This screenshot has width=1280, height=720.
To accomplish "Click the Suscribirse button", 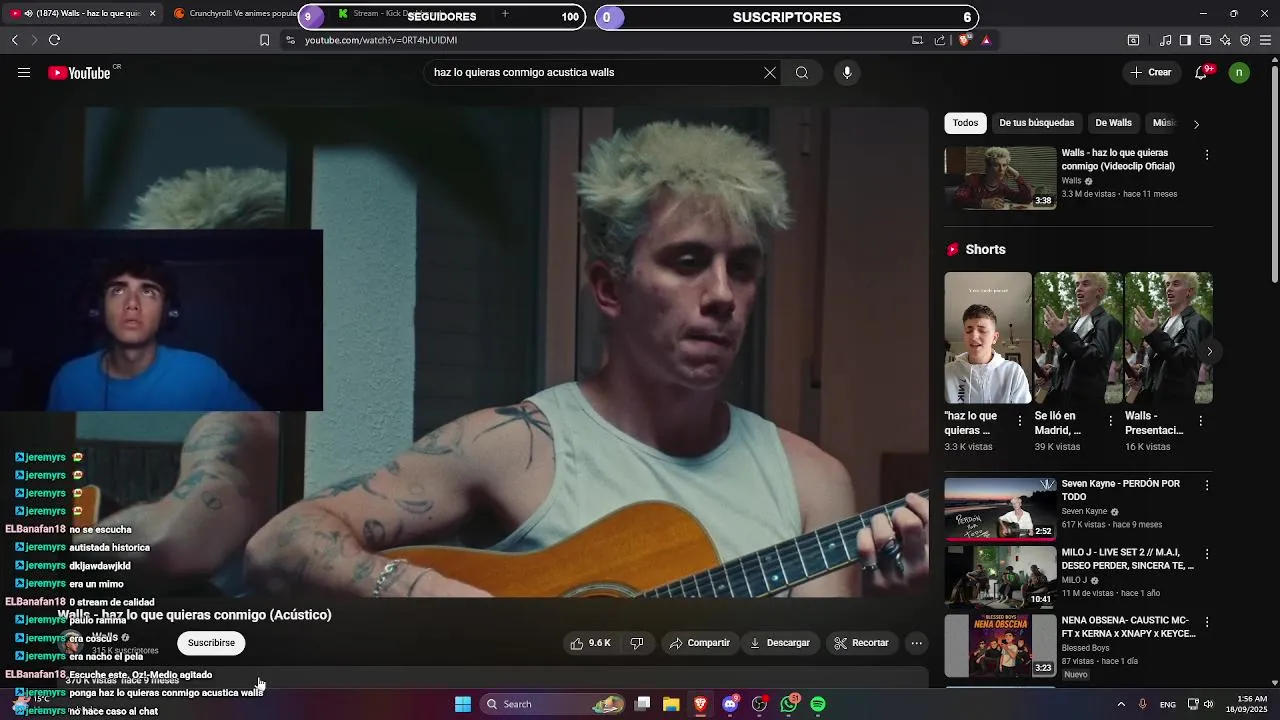I will (x=211, y=643).
